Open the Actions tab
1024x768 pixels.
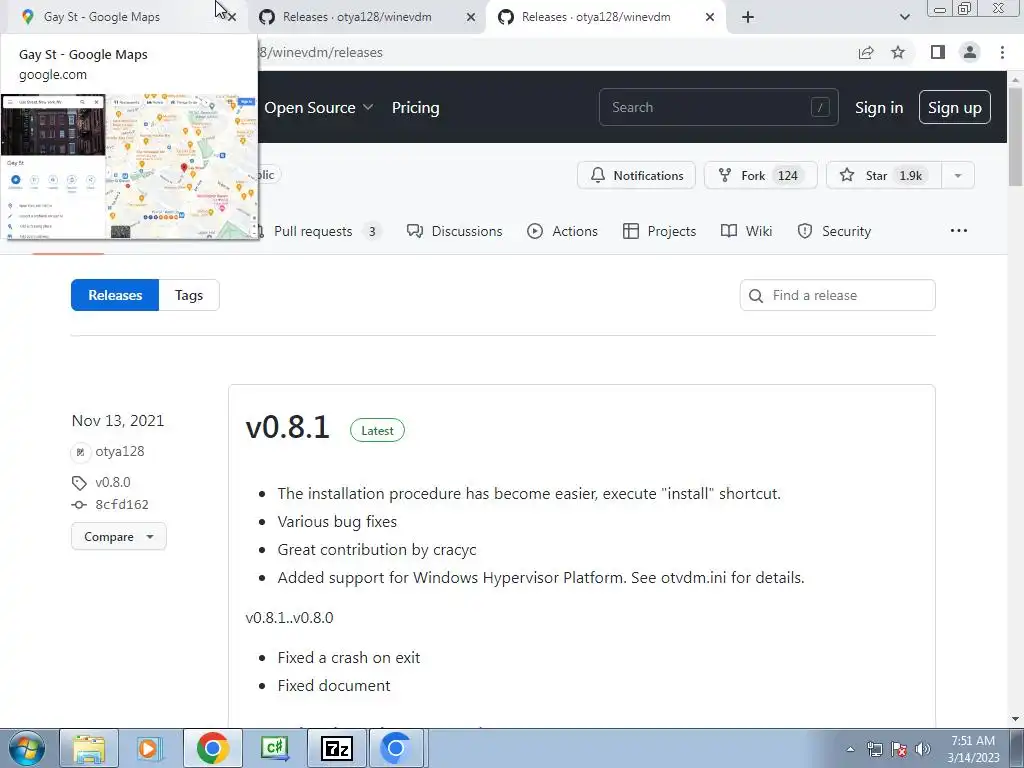pyautogui.click(x=562, y=231)
